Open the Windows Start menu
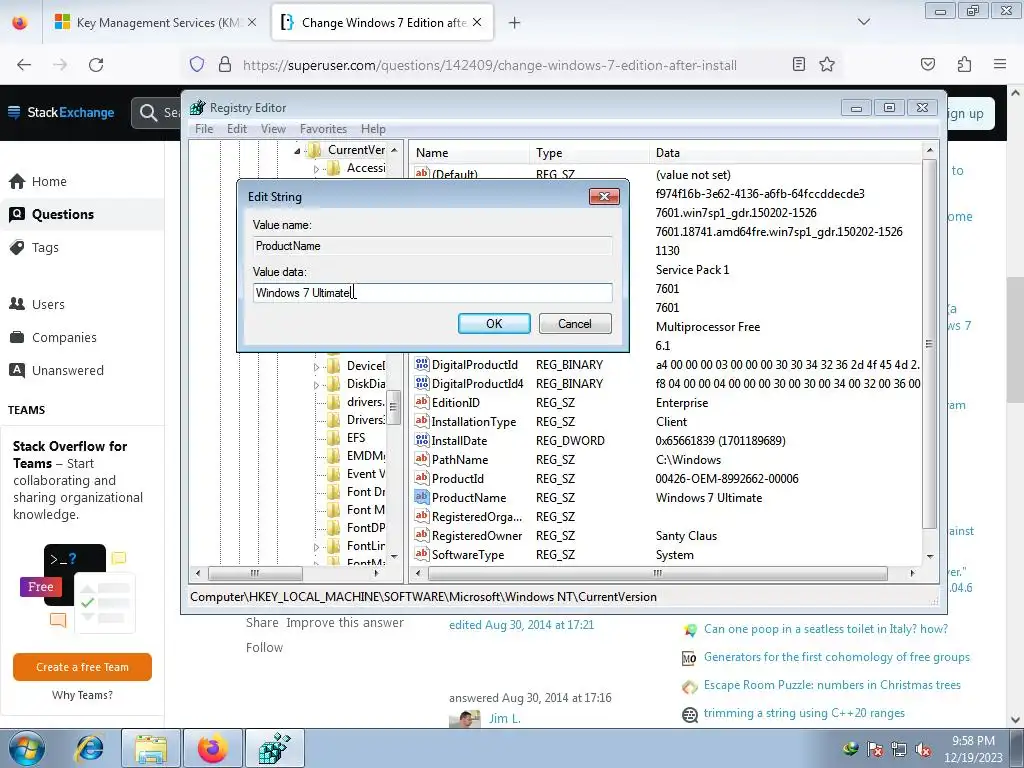The image size is (1024, 768). [25, 748]
